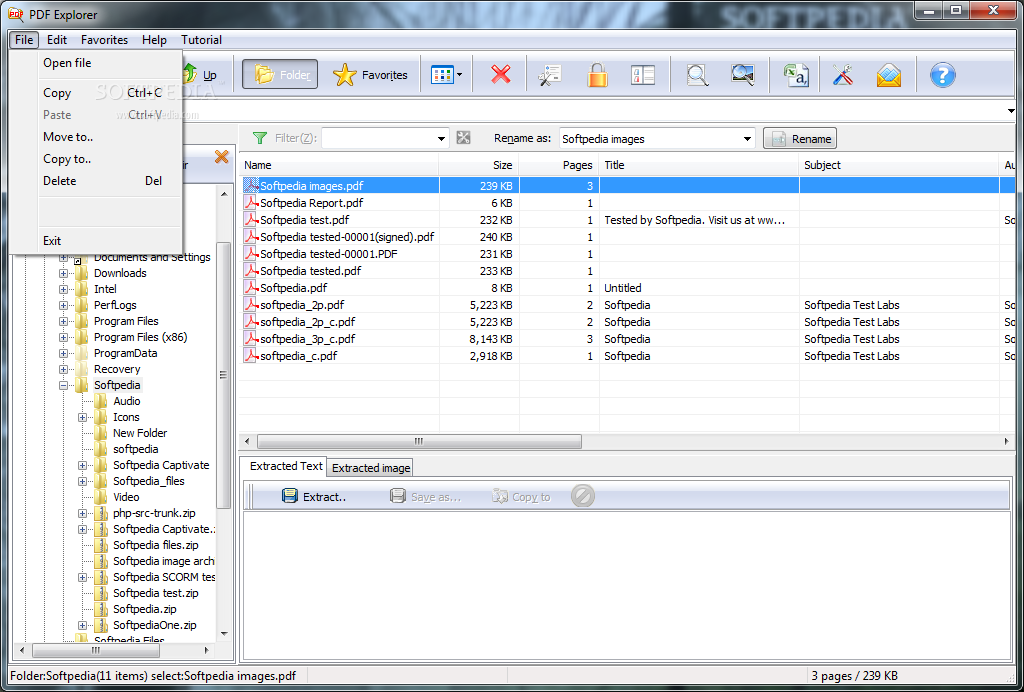Click the colored grid view icon

442,74
